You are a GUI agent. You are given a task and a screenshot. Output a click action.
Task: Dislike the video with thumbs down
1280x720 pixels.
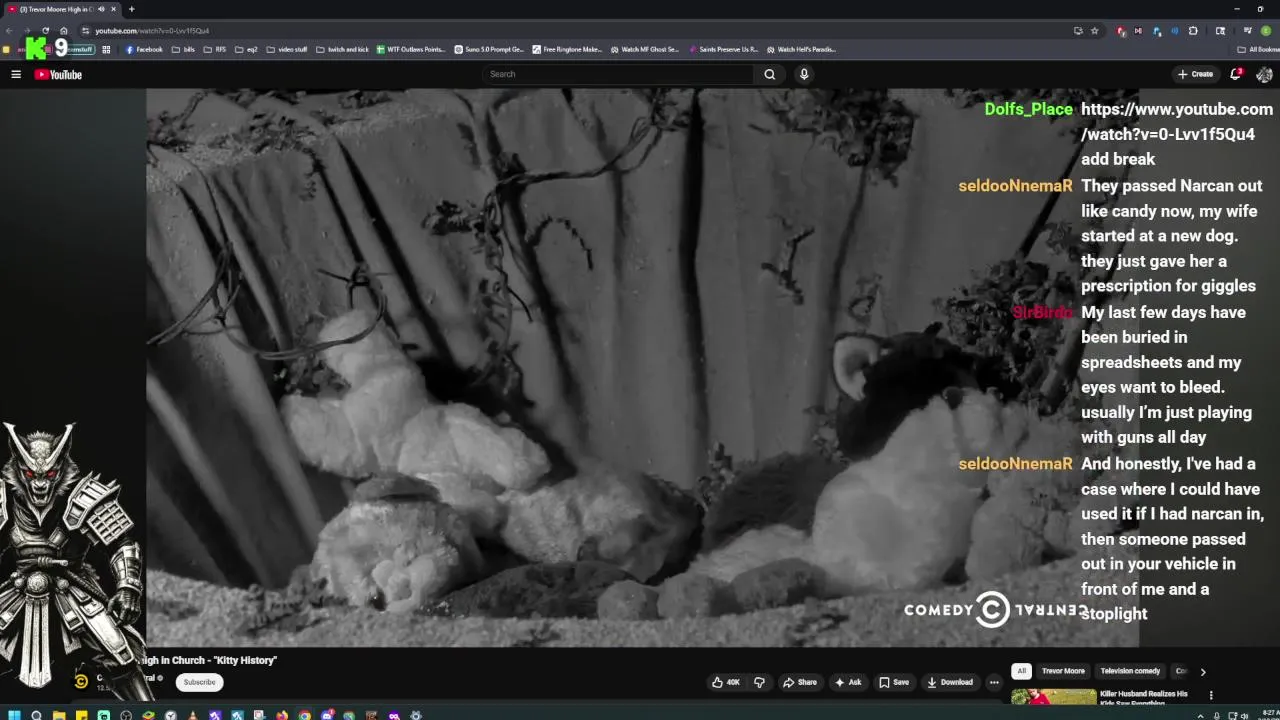(759, 682)
